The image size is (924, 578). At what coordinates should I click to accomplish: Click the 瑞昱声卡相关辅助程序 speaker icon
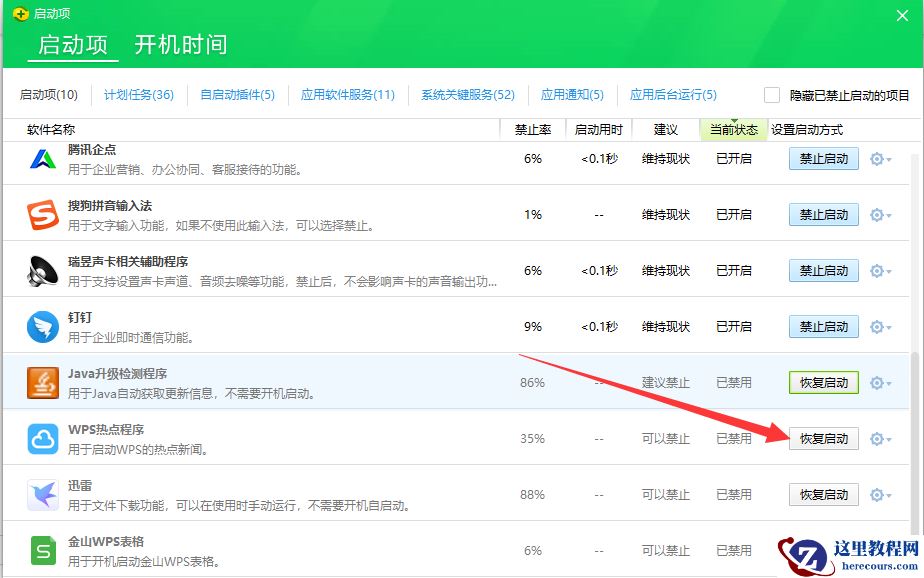[42, 270]
